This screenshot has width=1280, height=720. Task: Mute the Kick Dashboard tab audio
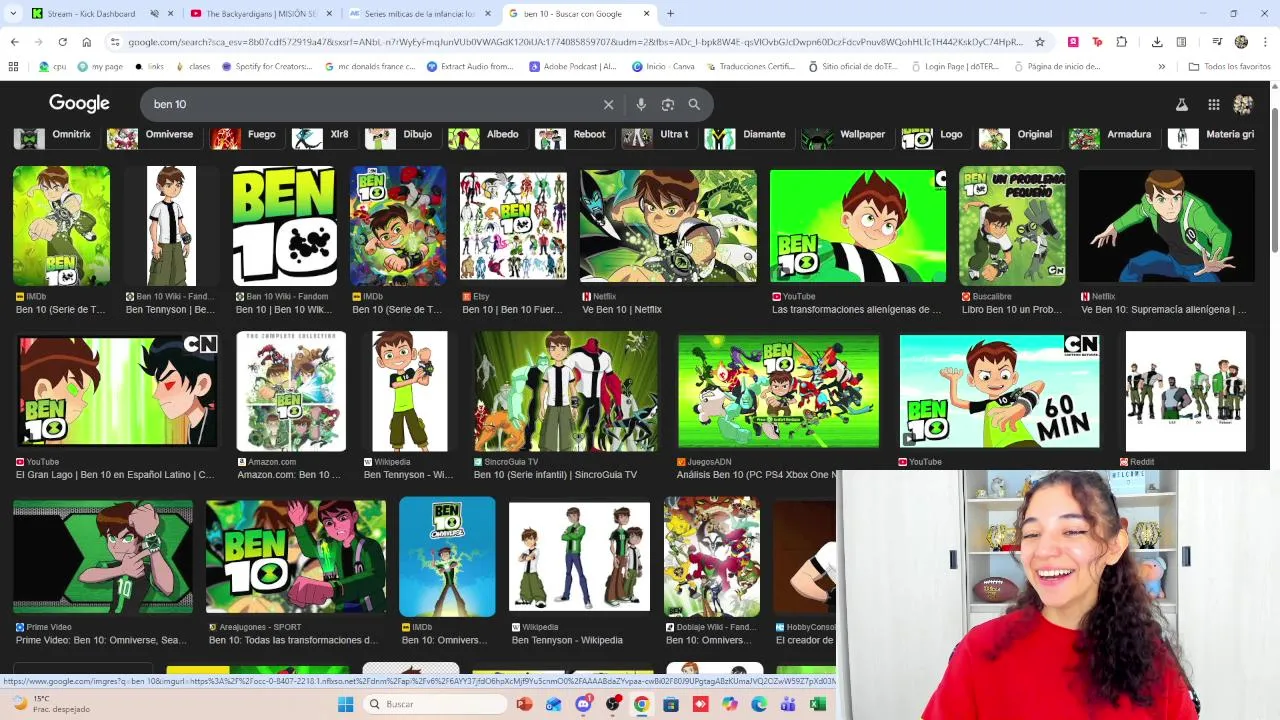pos(154,14)
